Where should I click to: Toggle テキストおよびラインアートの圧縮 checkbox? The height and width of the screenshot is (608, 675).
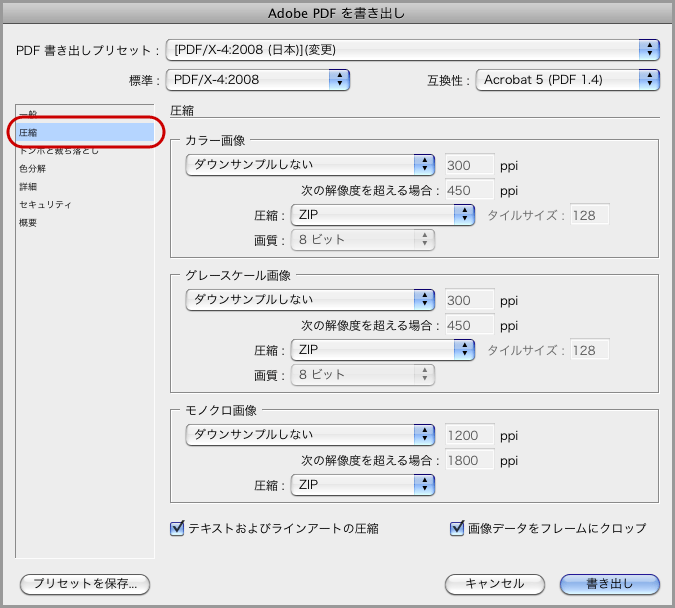click(177, 528)
